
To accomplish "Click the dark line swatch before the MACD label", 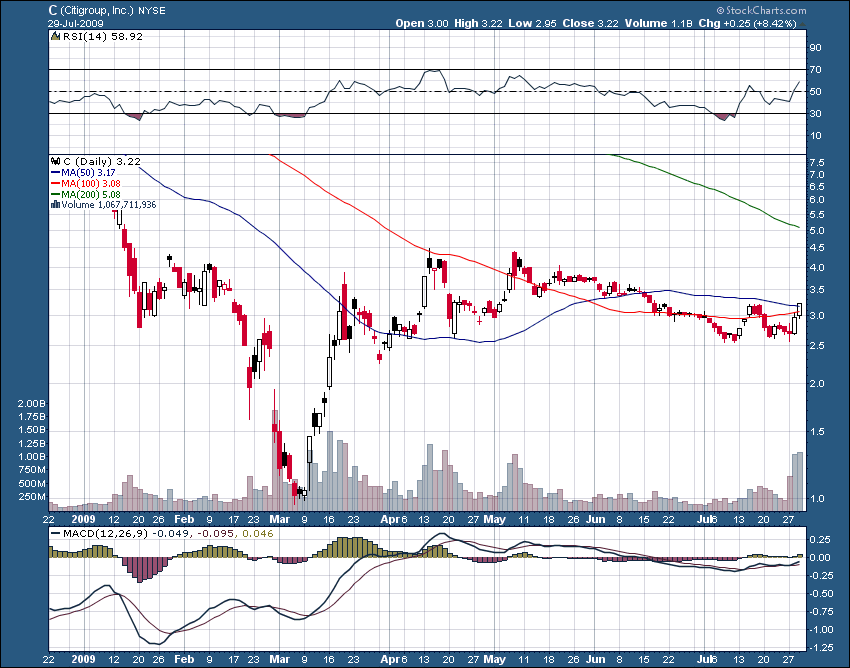I will [x=55, y=534].
